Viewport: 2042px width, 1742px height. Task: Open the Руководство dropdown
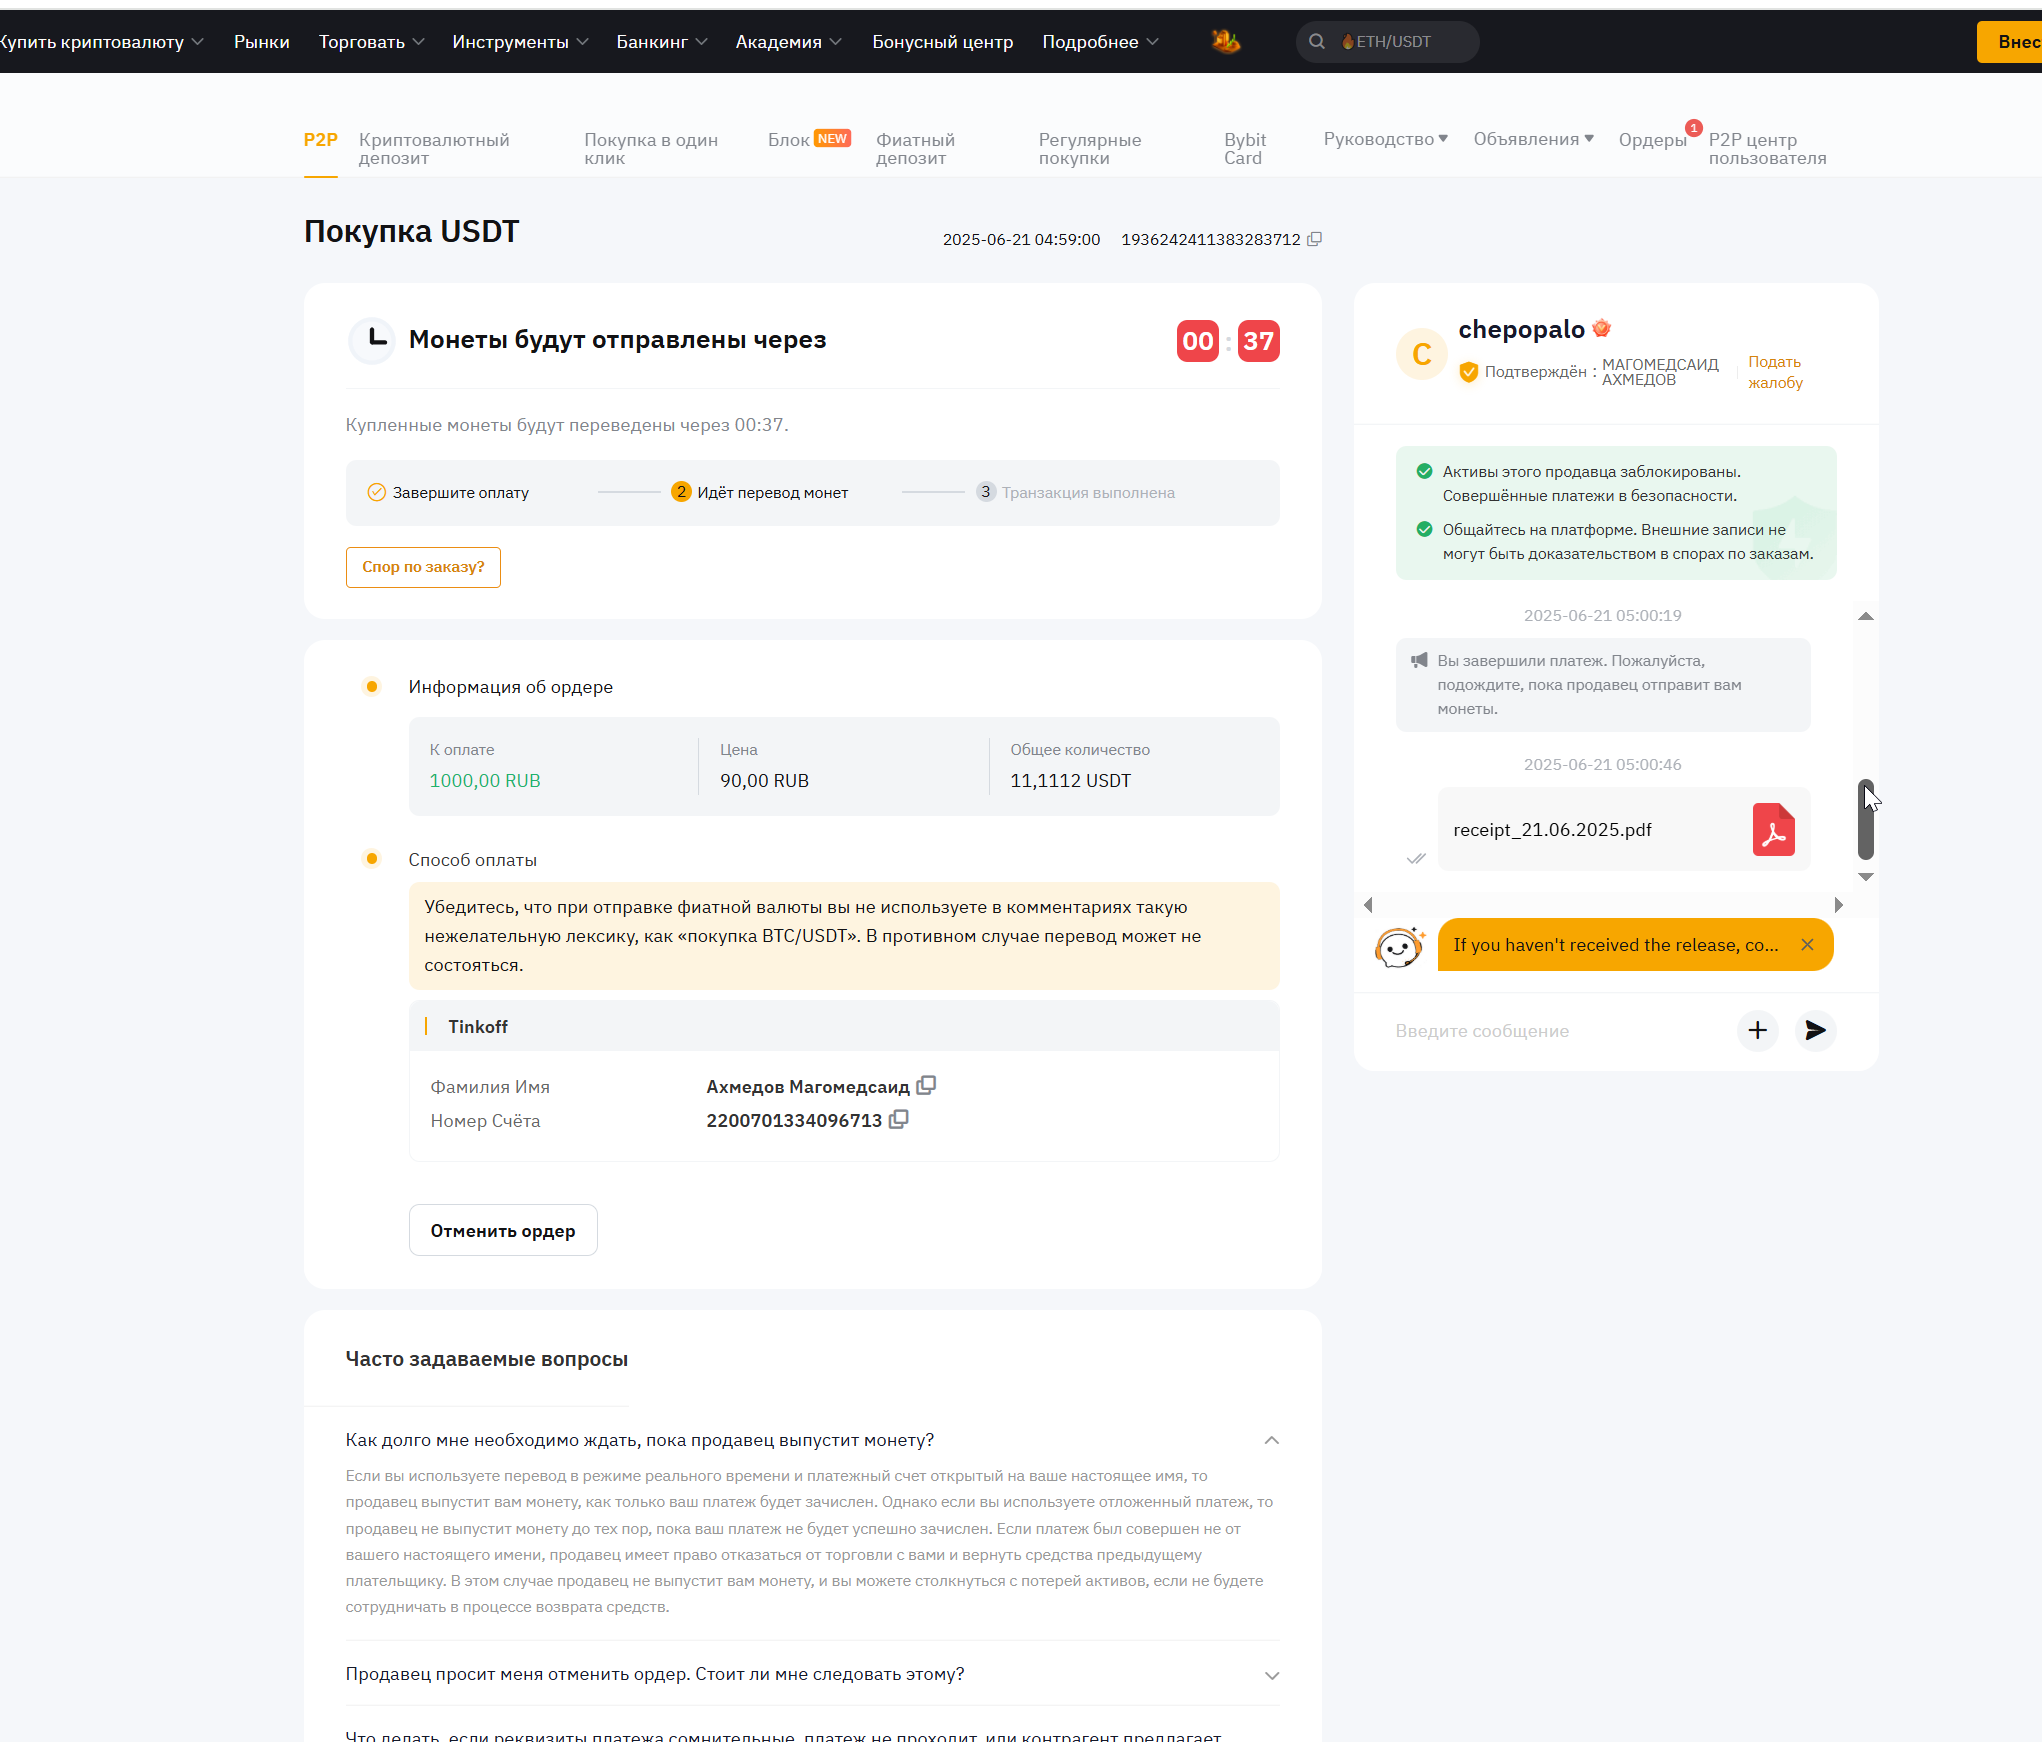click(x=1385, y=139)
